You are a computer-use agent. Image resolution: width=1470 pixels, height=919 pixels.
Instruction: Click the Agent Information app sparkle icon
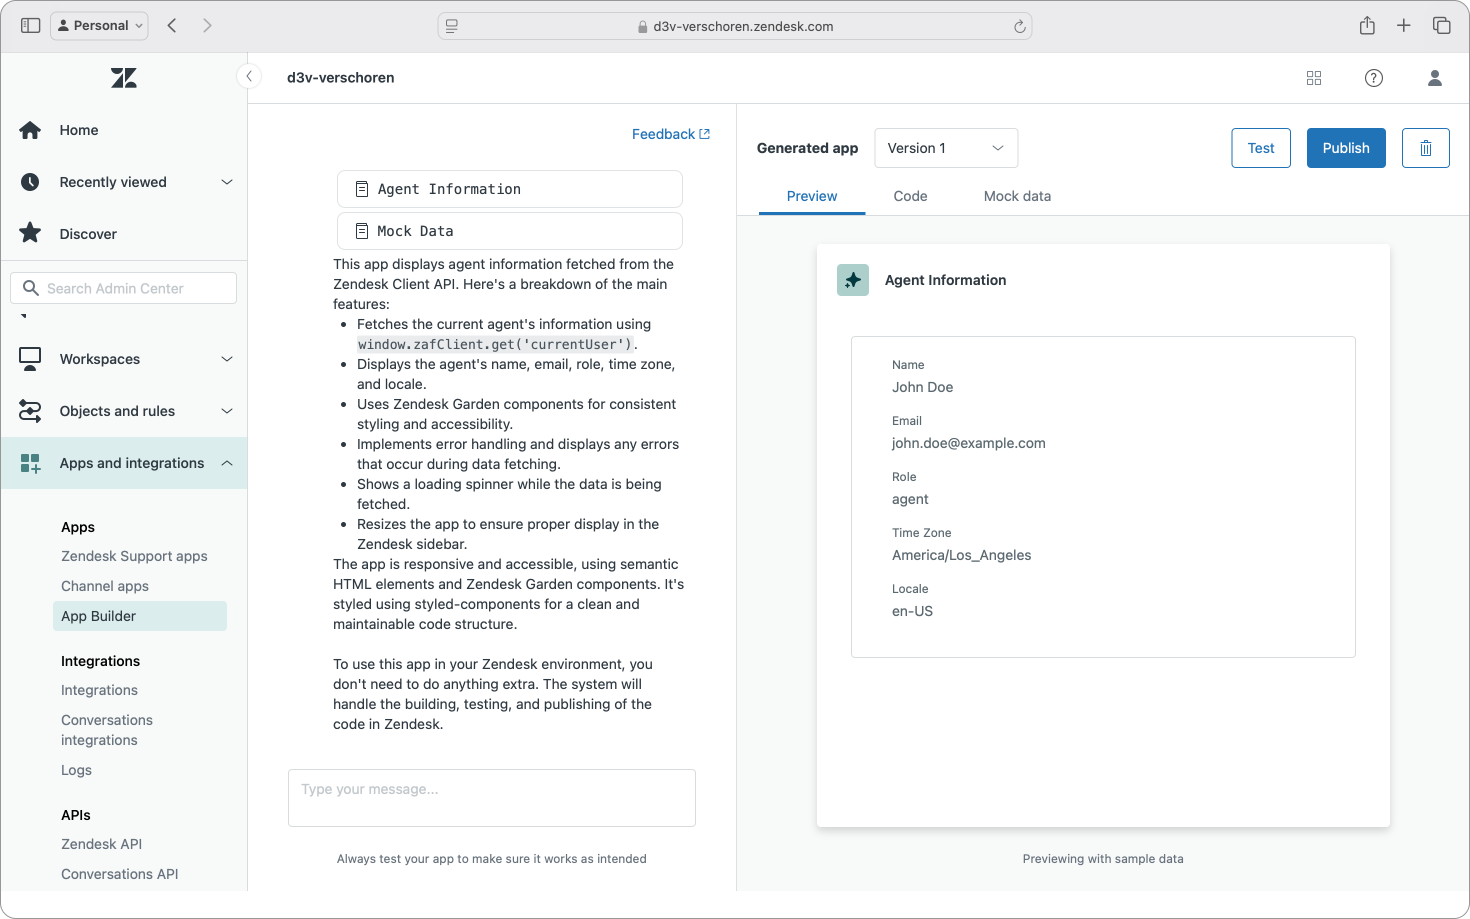tap(853, 280)
